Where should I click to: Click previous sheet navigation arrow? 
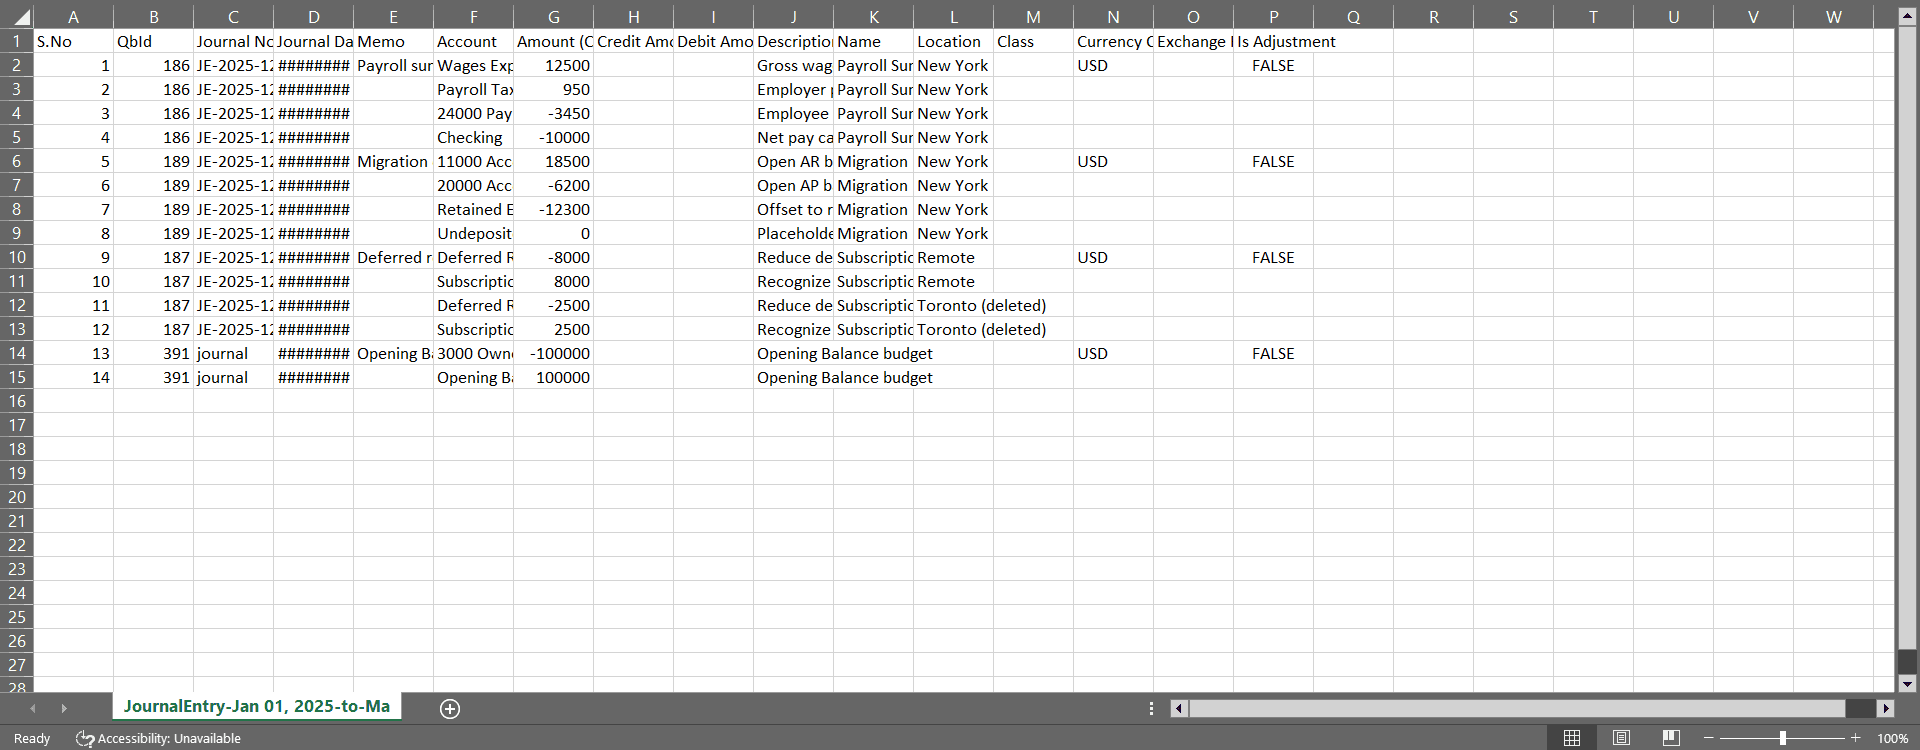(x=33, y=708)
